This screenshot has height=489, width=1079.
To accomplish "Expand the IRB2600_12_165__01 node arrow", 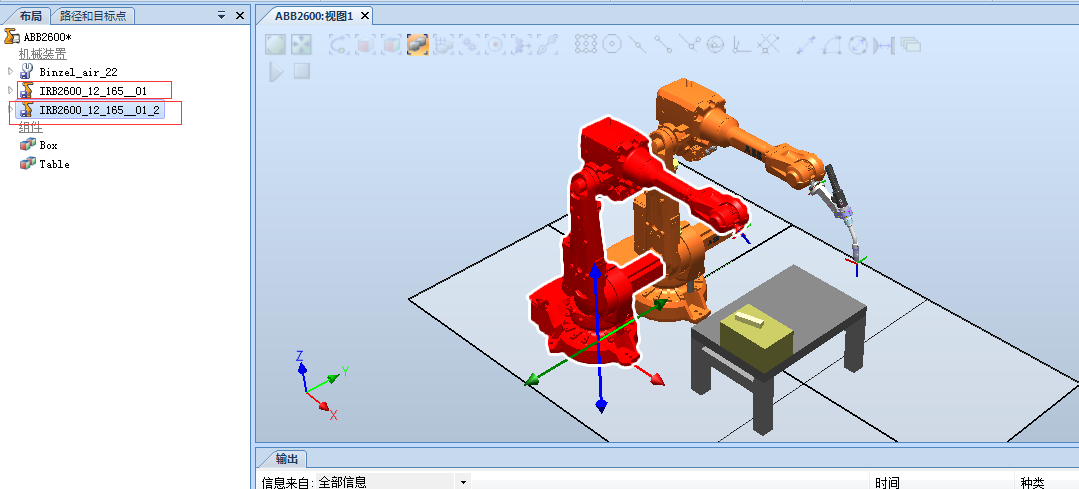I will [10, 90].
